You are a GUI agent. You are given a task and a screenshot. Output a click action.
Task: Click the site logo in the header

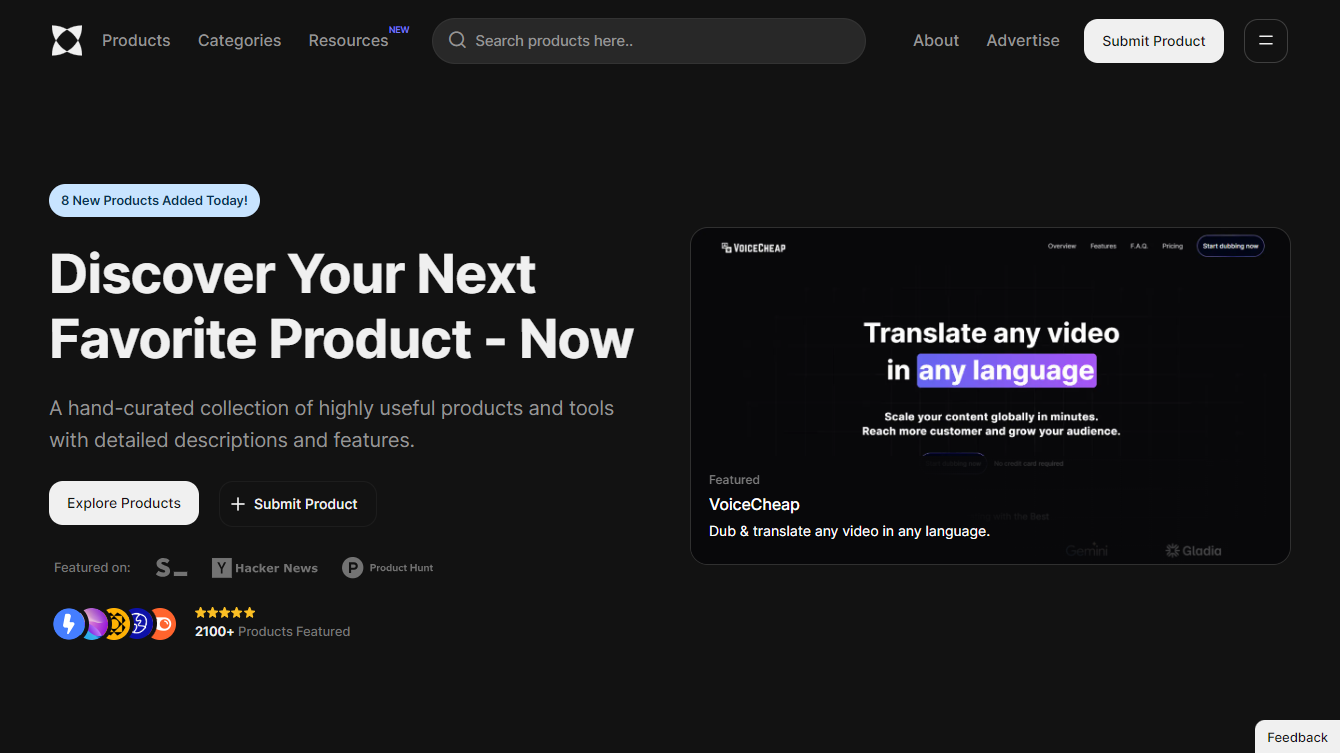pyautogui.click(x=67, y=40)
